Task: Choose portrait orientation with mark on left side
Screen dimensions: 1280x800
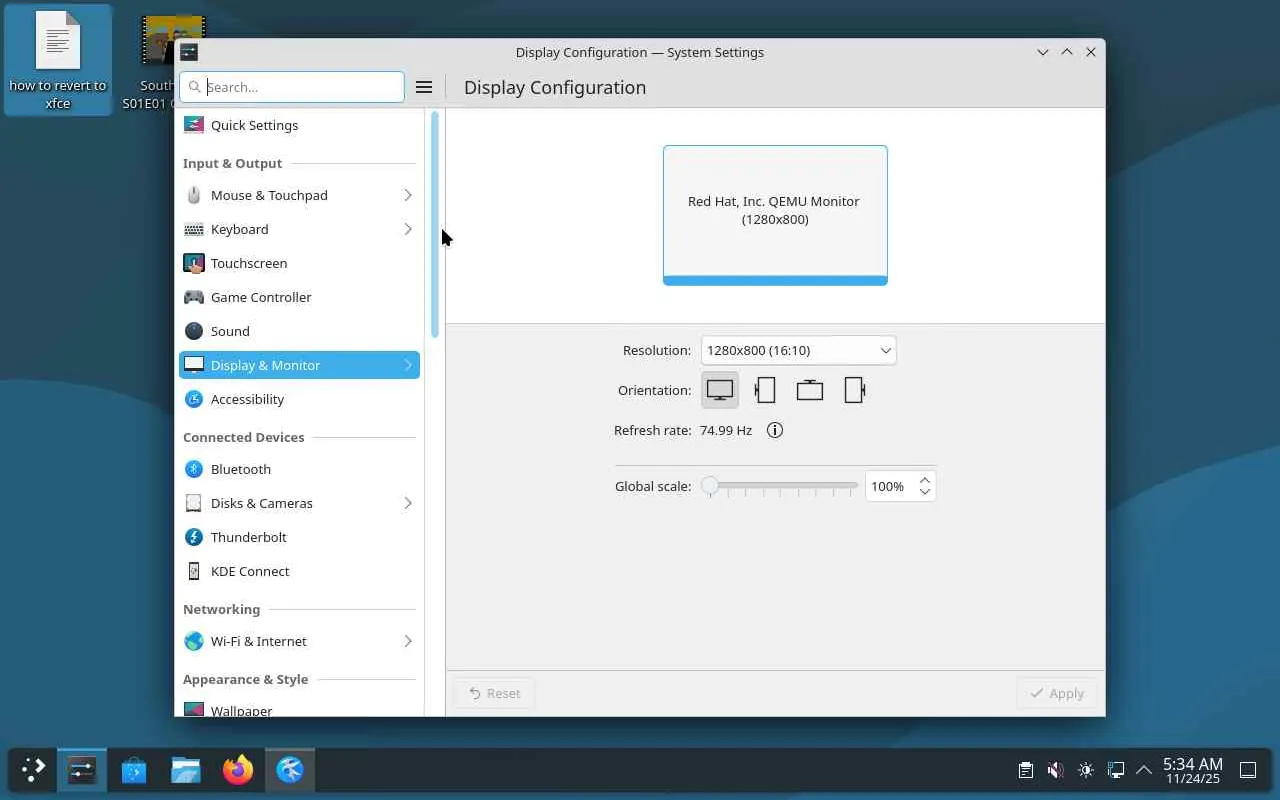Action: [765, 390]
